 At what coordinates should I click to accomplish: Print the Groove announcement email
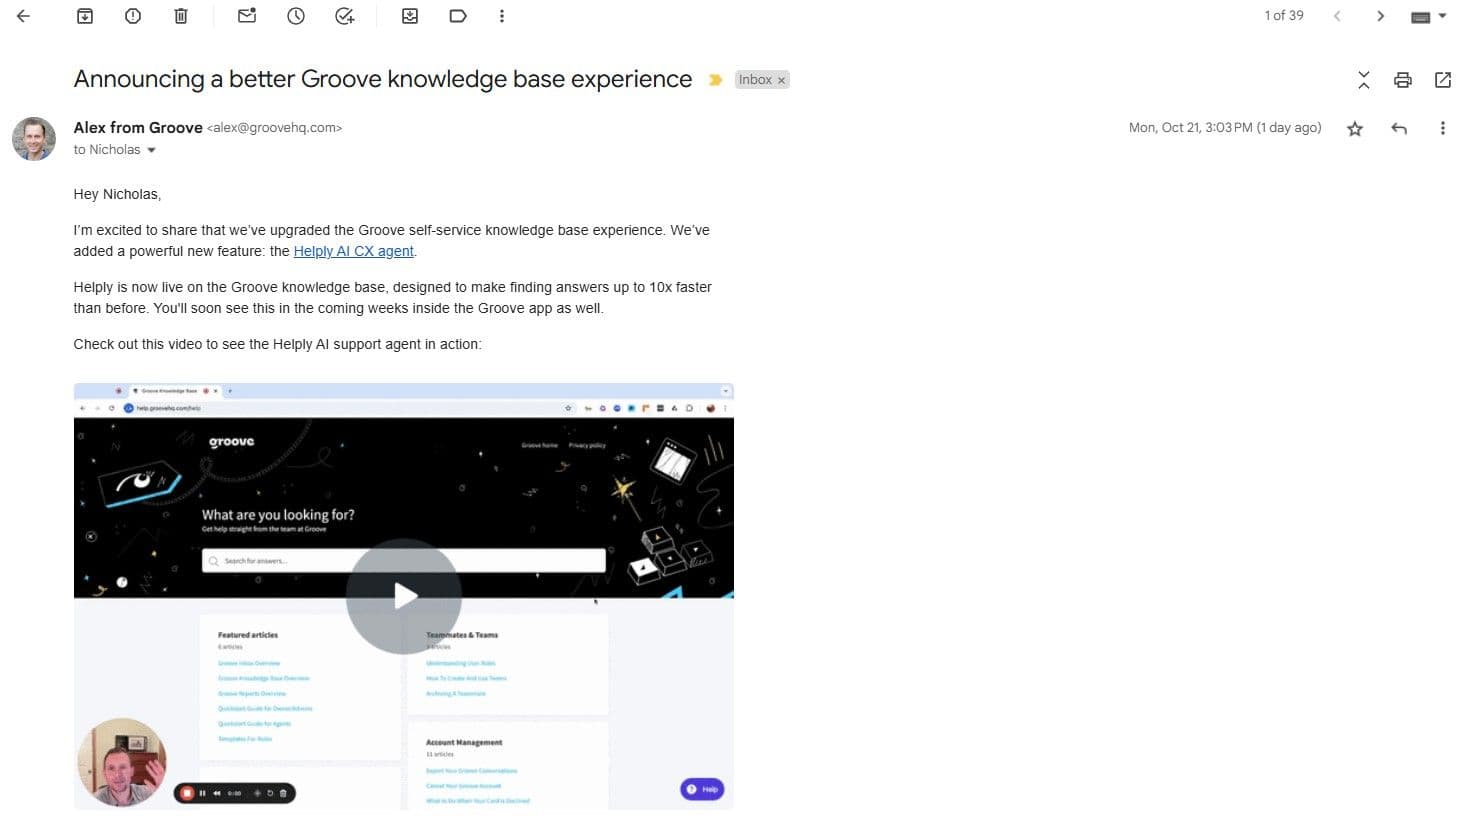1403,79
